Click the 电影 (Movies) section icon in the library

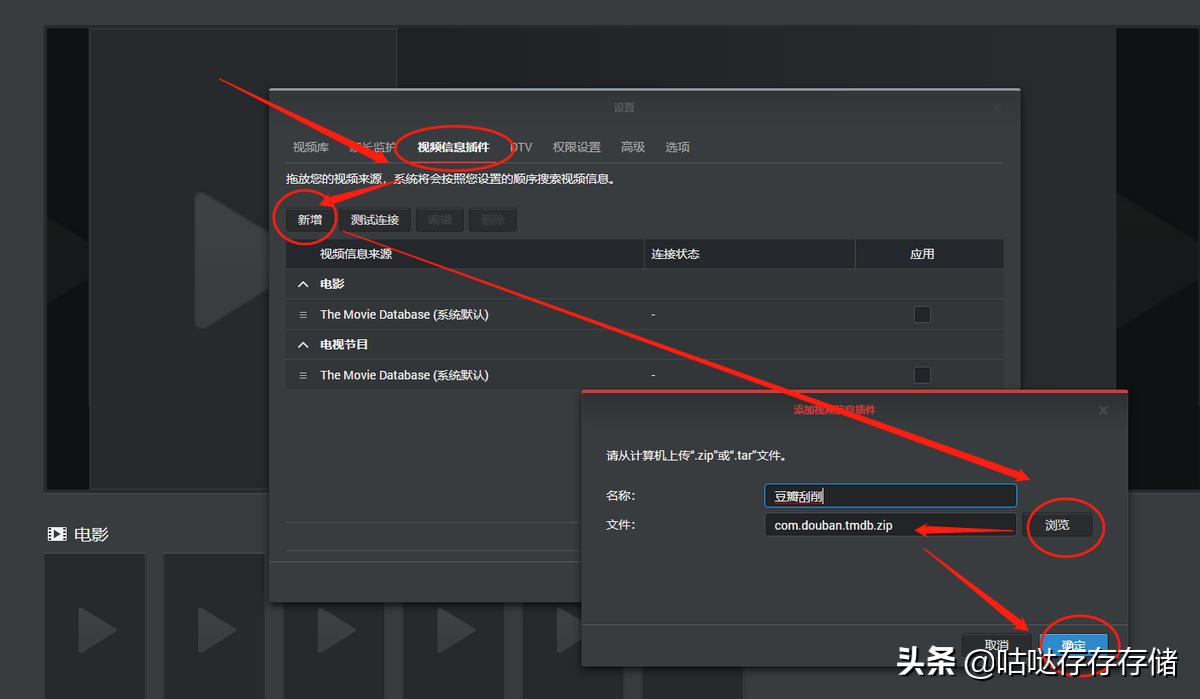coord(57,533)
